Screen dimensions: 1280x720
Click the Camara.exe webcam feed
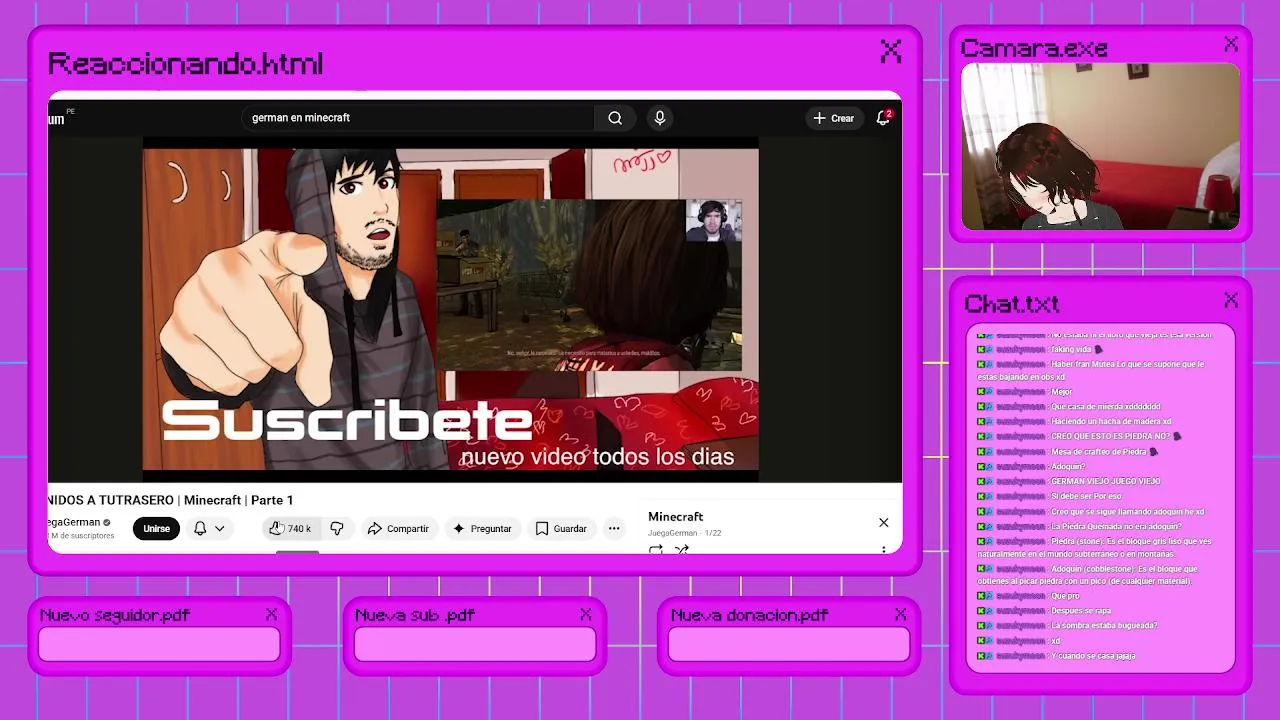click(1100, 147)
